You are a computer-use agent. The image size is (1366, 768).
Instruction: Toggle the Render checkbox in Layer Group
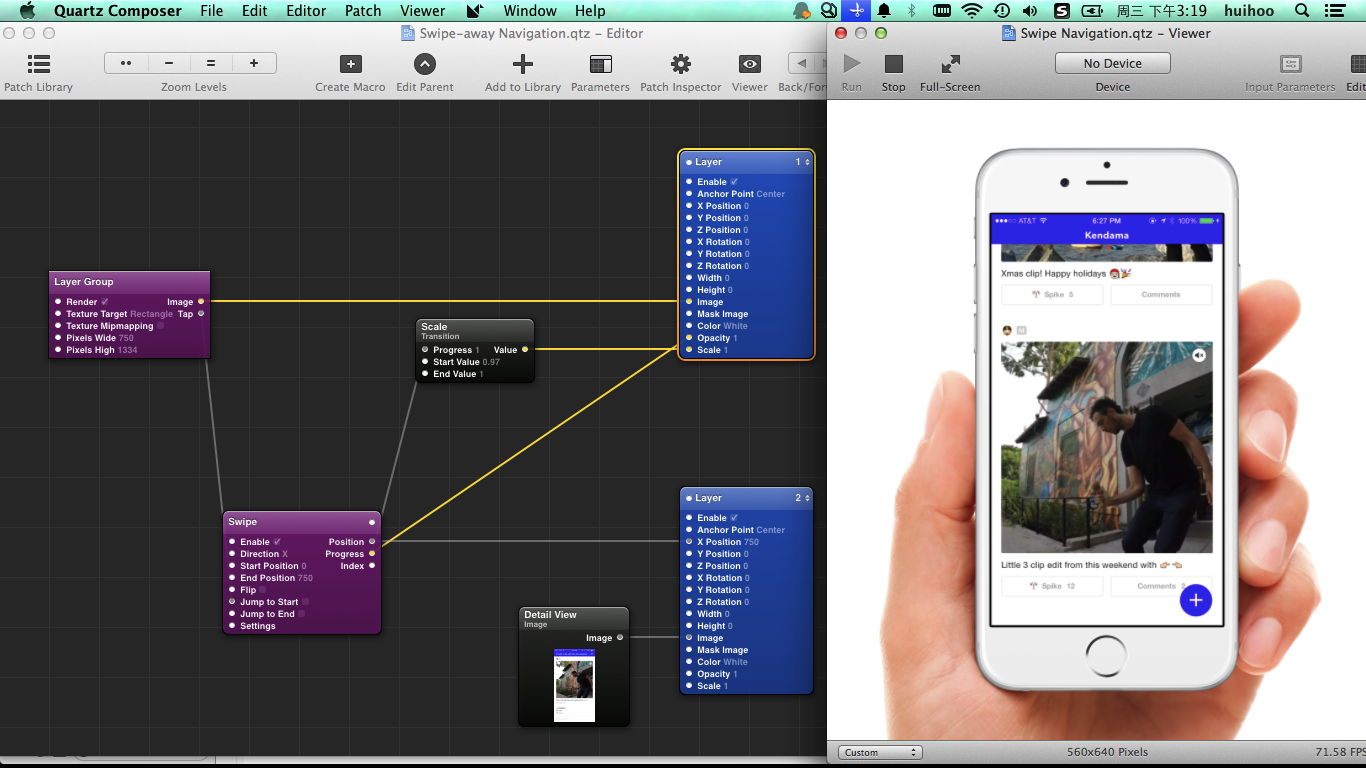(x=105, y=302)
